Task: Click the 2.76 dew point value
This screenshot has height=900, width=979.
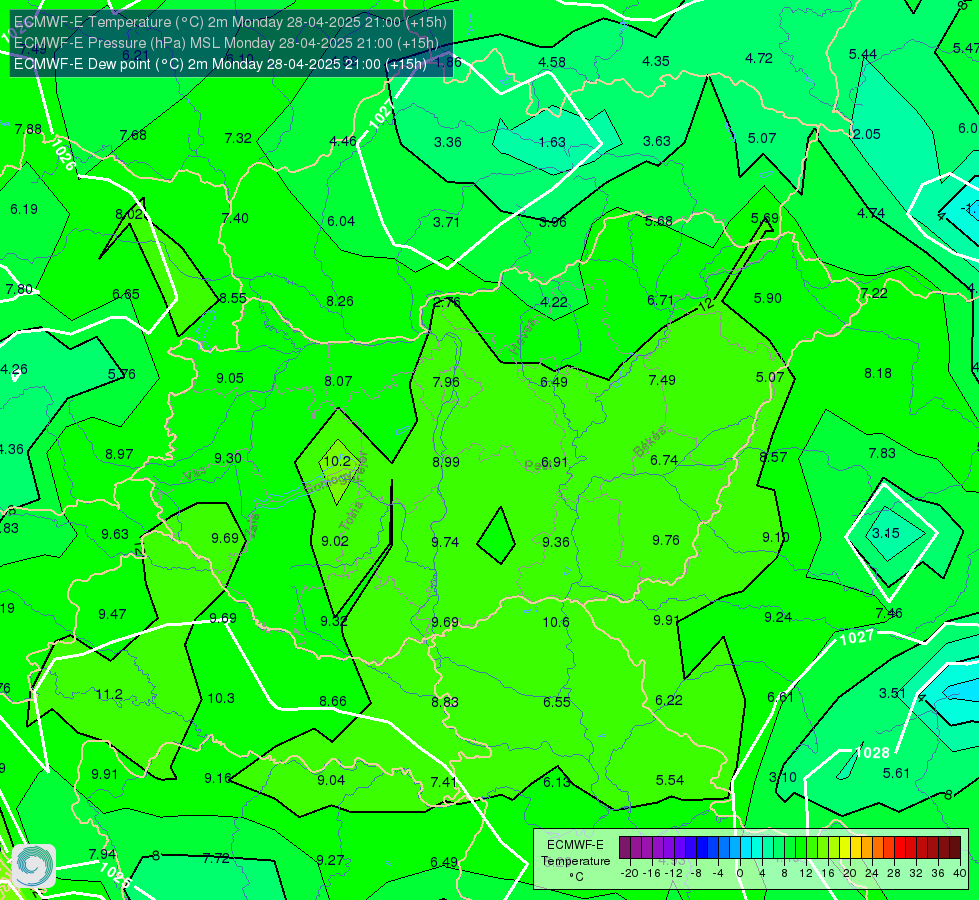Action: tap(446, 302)
